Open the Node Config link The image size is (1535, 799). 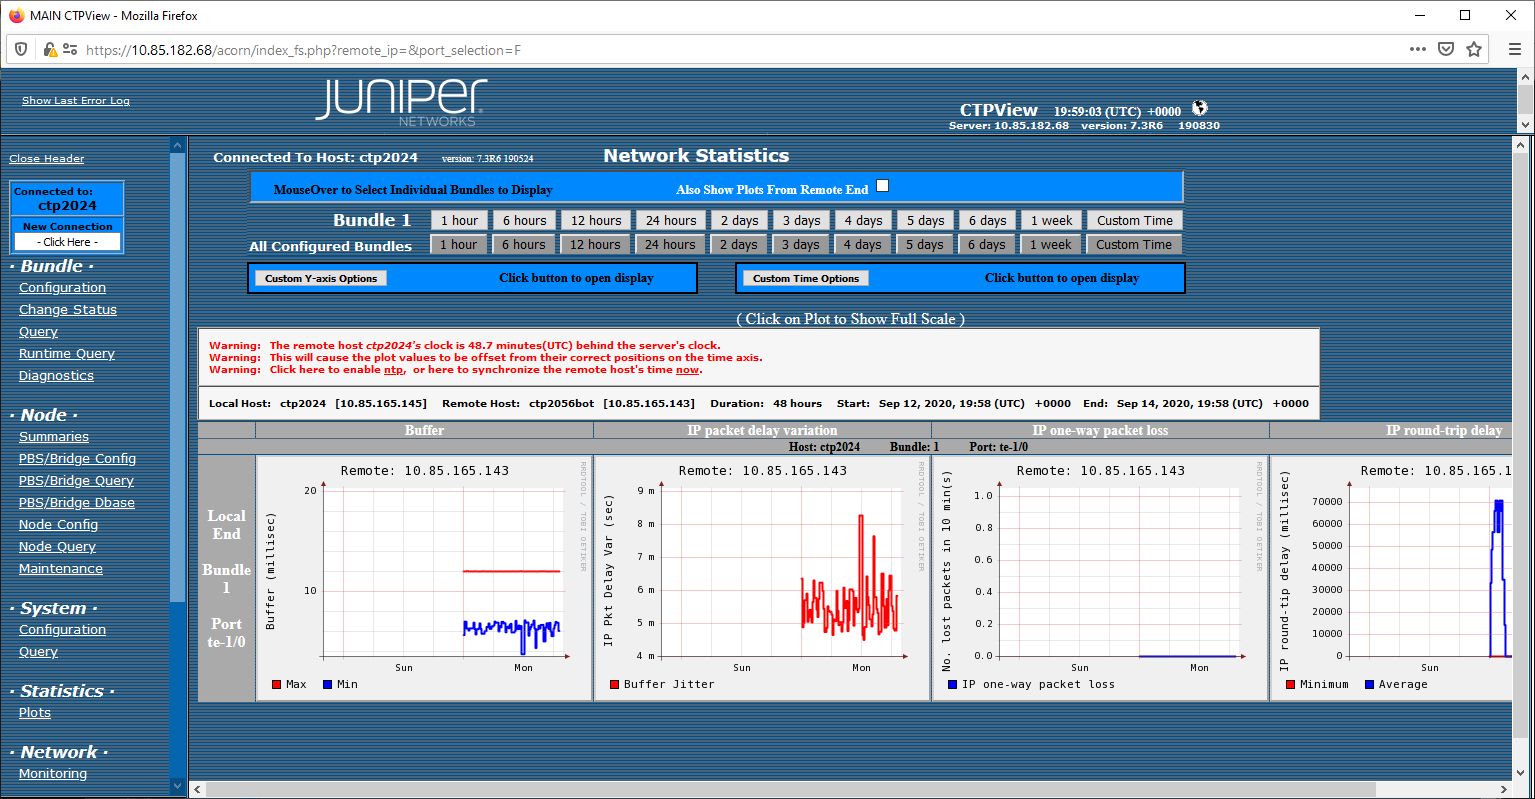pos(58,525)
